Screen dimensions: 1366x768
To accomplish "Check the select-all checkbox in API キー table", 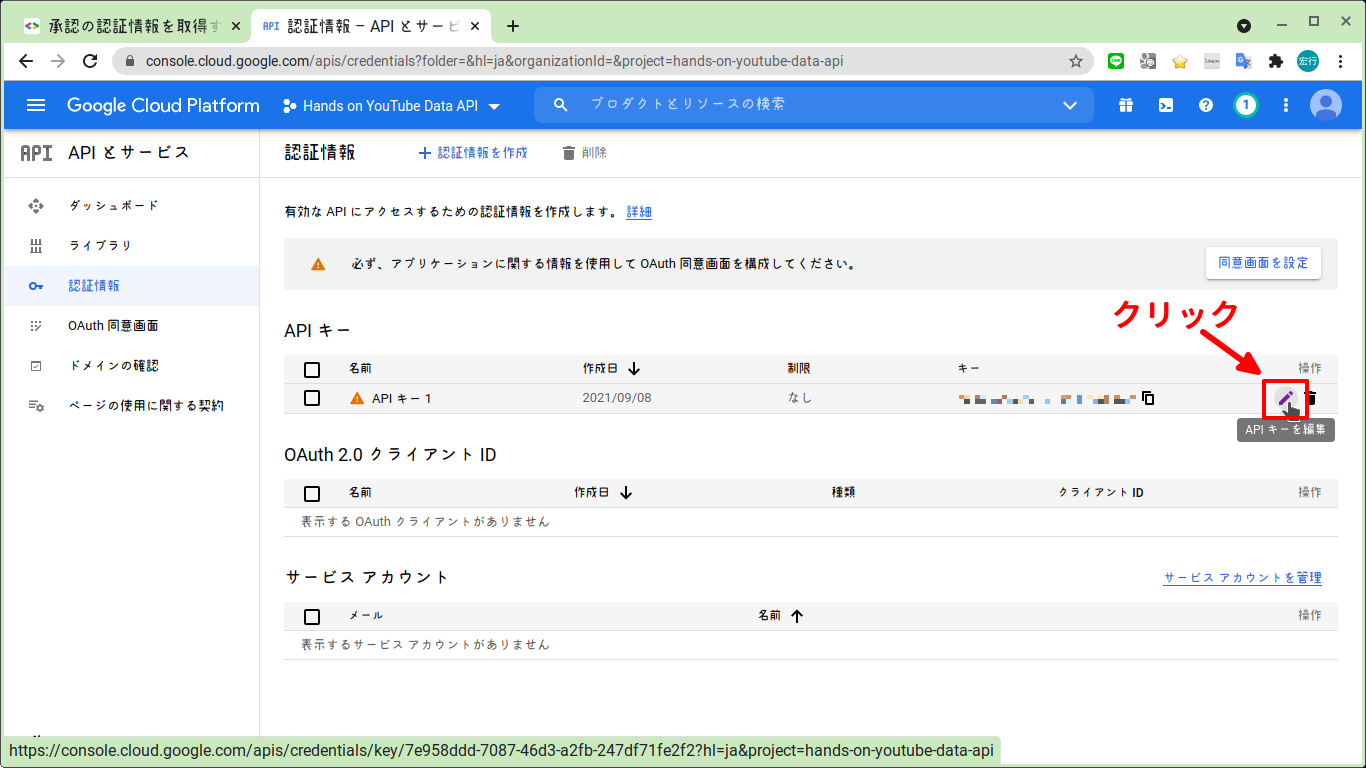I will (311, 369).
